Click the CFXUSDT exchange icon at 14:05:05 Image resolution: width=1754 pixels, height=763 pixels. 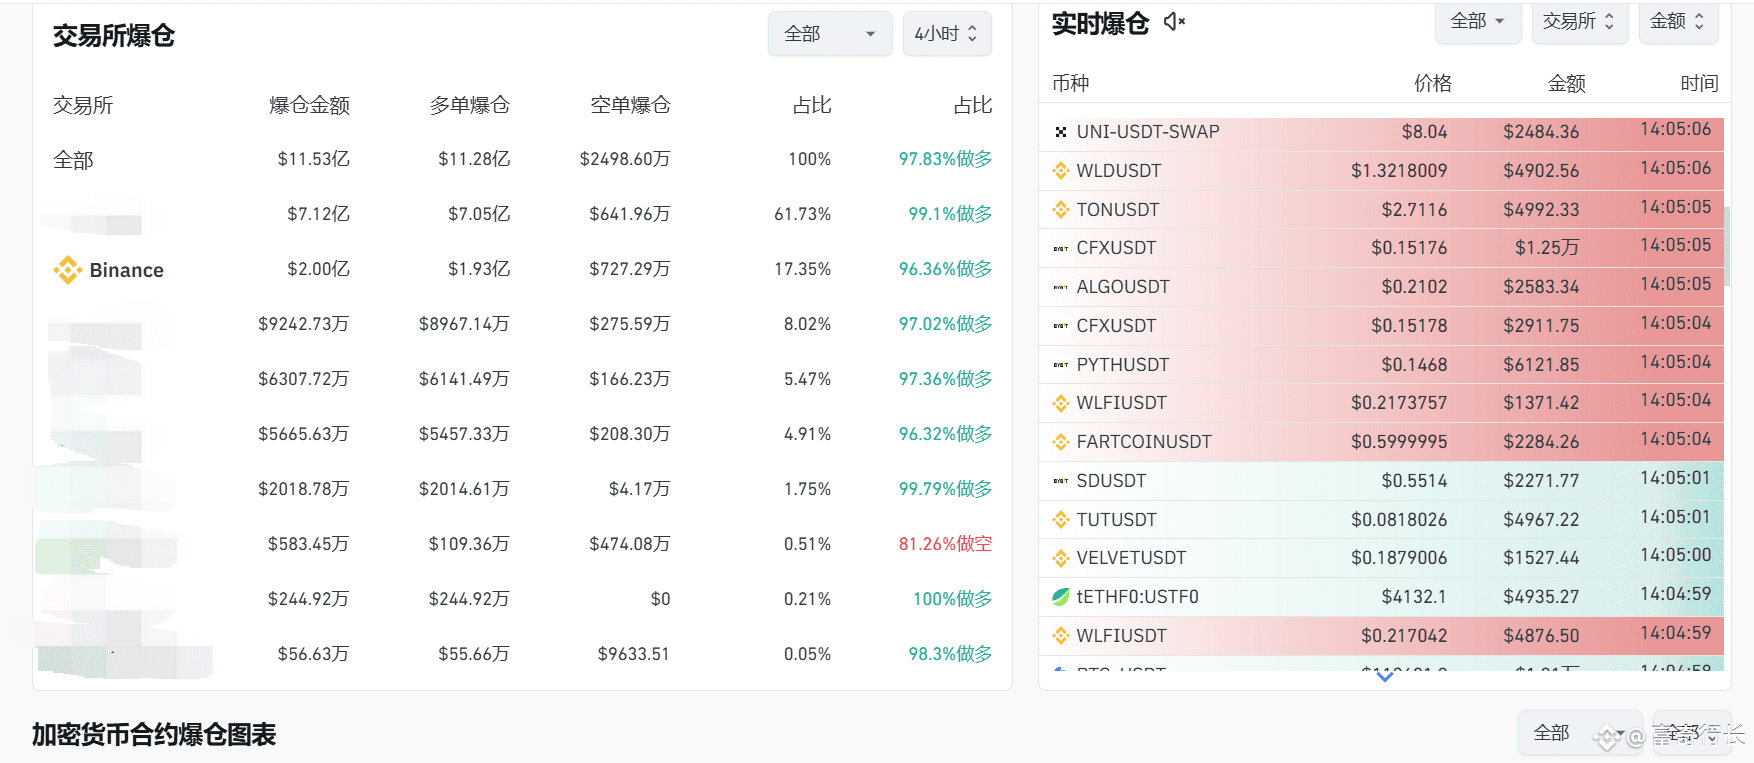click(x=1061, y=248)
